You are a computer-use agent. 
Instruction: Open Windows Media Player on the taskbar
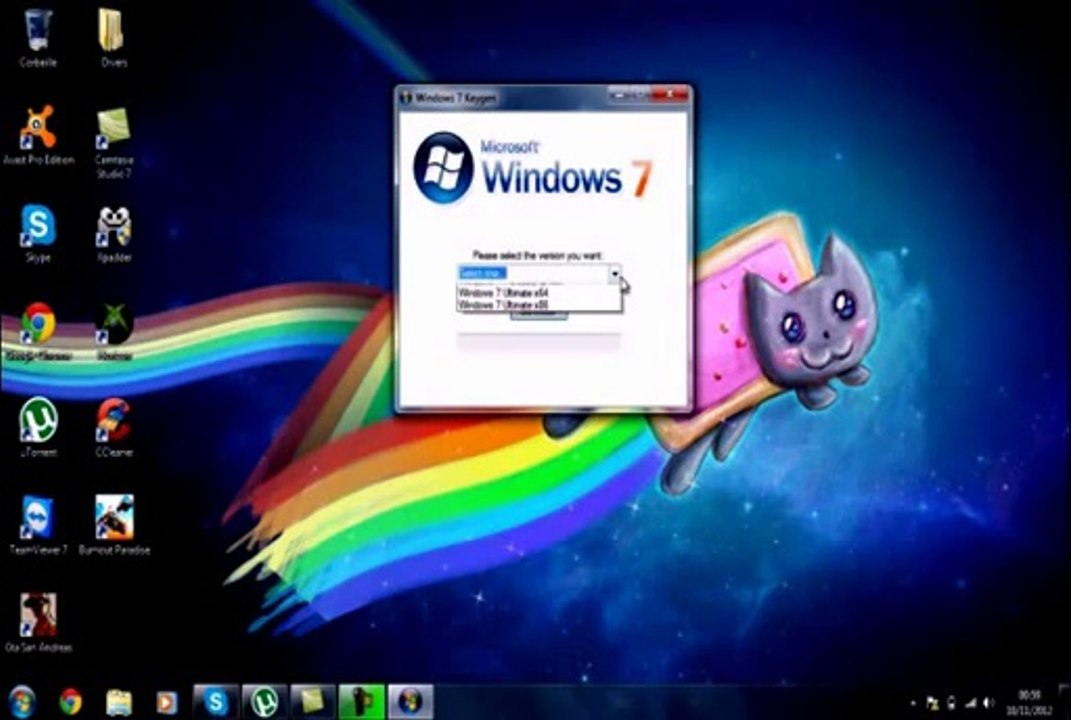coord(166,702)
